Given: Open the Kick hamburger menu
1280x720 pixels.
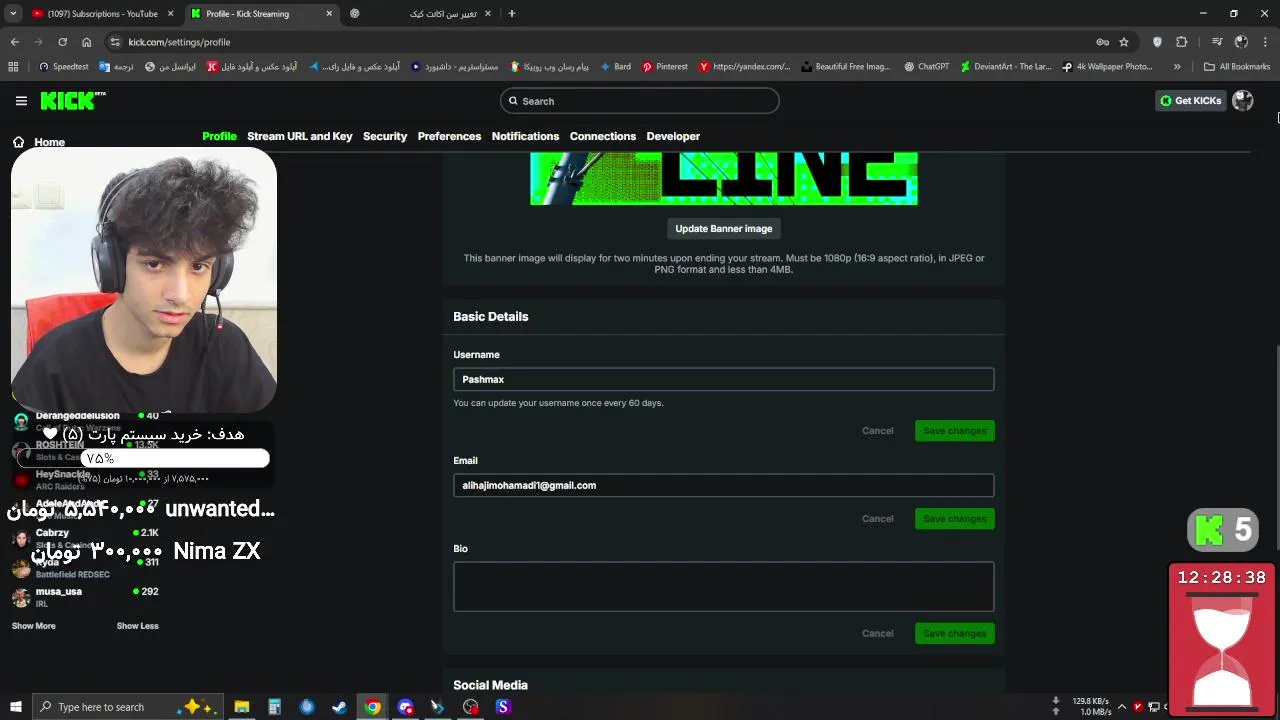Looking at the screenshot, I should tap(21, 100).
